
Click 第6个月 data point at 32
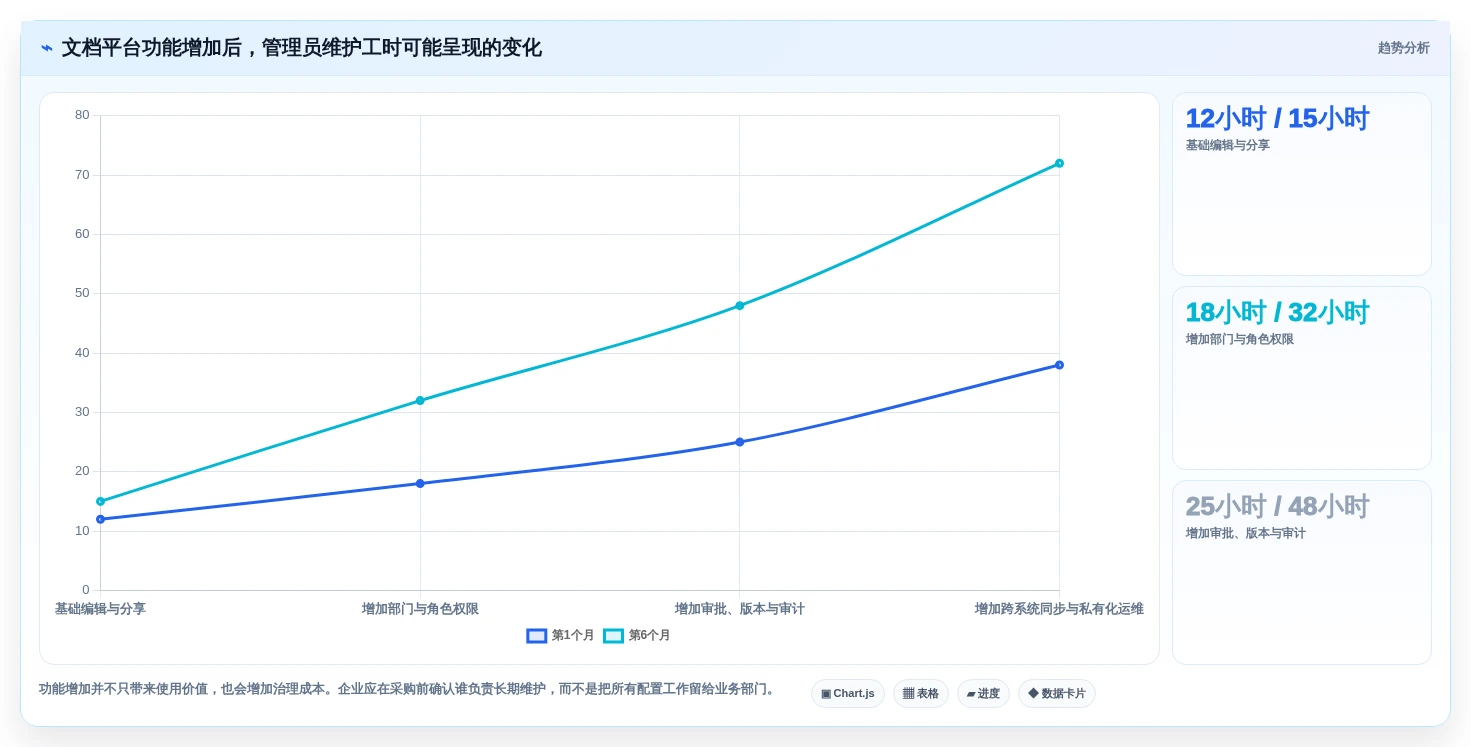coord(420,401)
